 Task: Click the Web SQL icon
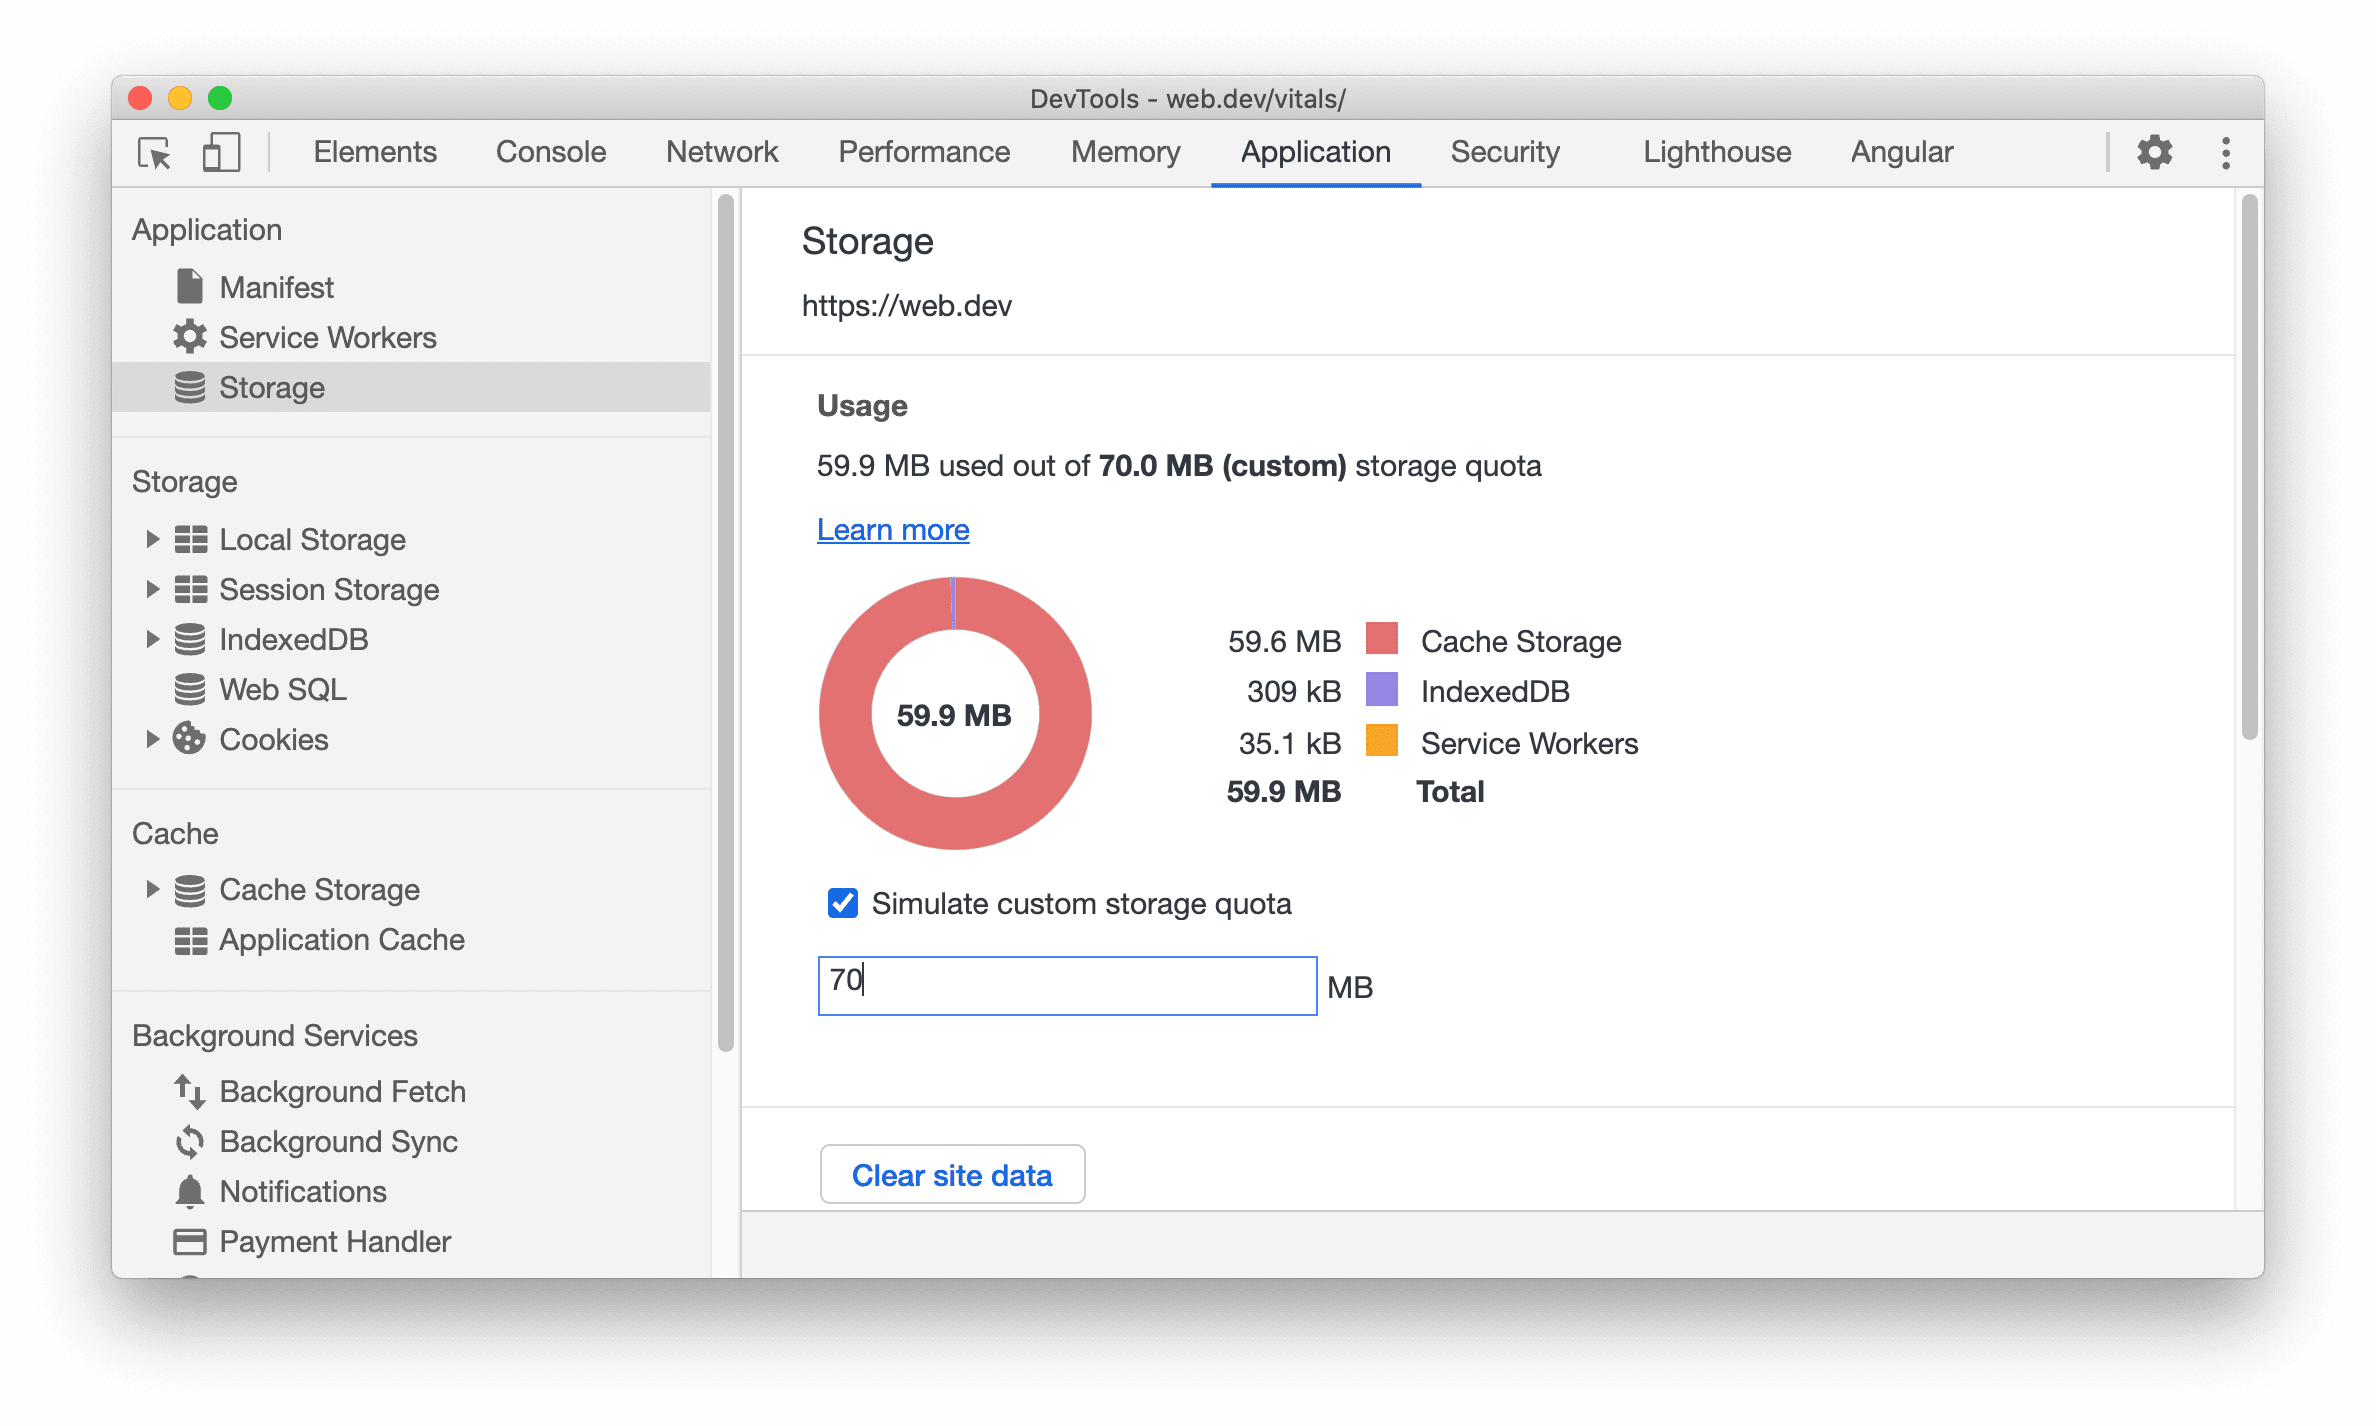[x=187, y=688]
